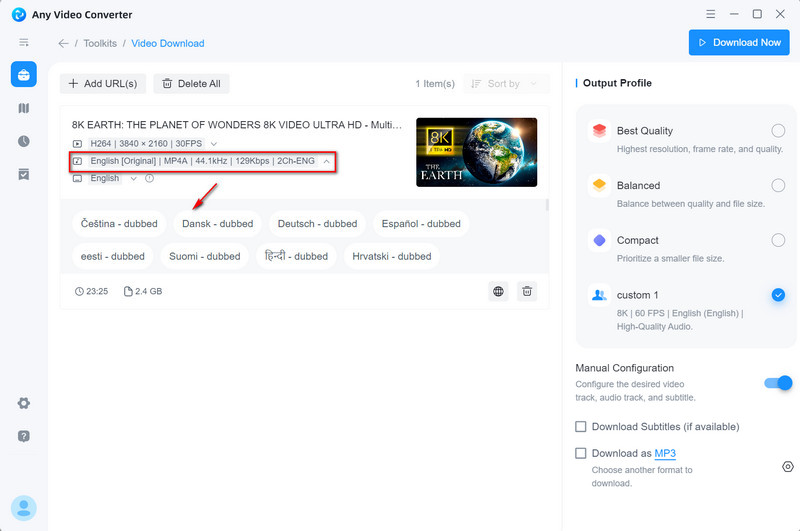This screenshot has width=800, height=531.
Task: Select custom 1 radio button
Action: pos(778,295)
